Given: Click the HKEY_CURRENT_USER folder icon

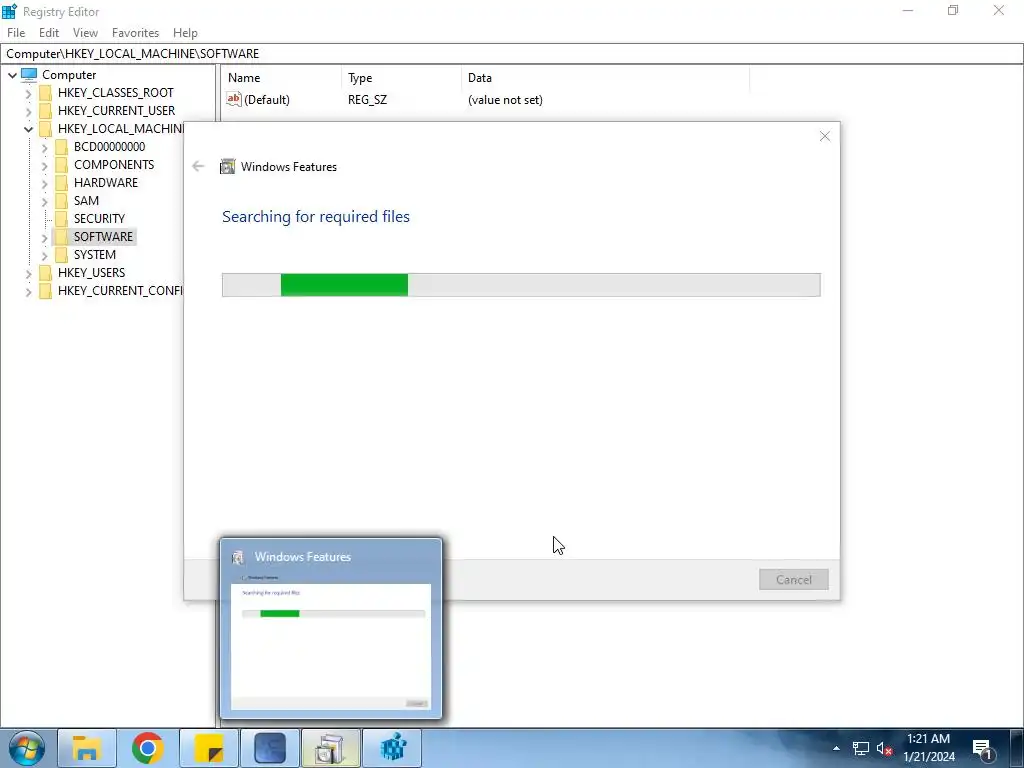Looking at the screenshot, I should coord(45,110).
